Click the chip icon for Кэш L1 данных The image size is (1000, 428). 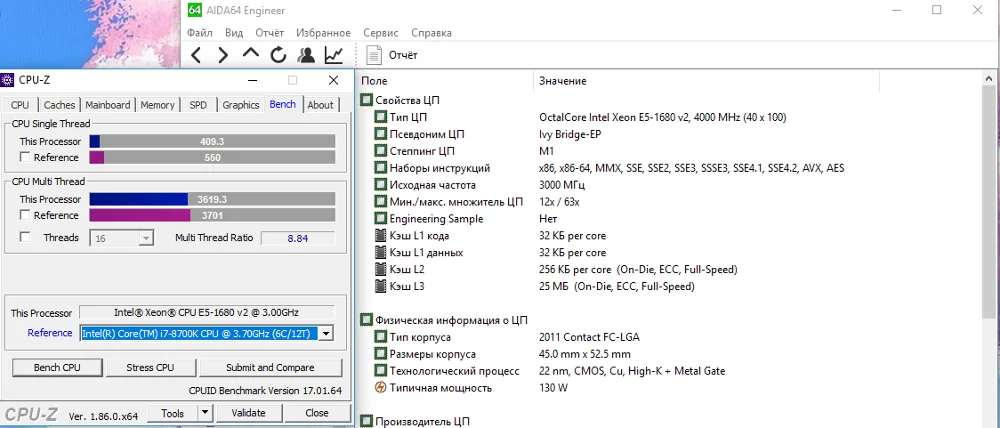point(380,253)
